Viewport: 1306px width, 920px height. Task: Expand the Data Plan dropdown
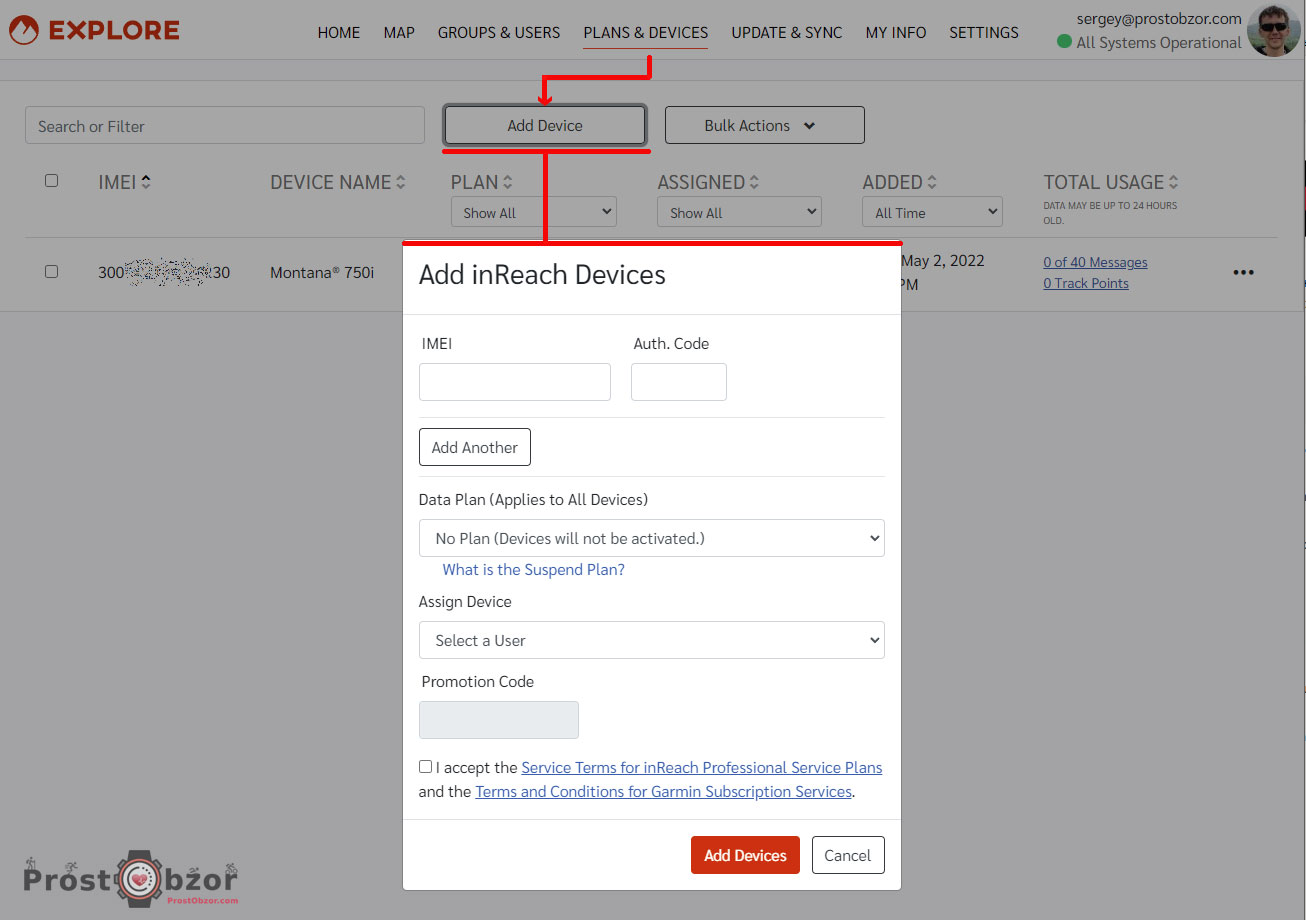click(651, 538)
